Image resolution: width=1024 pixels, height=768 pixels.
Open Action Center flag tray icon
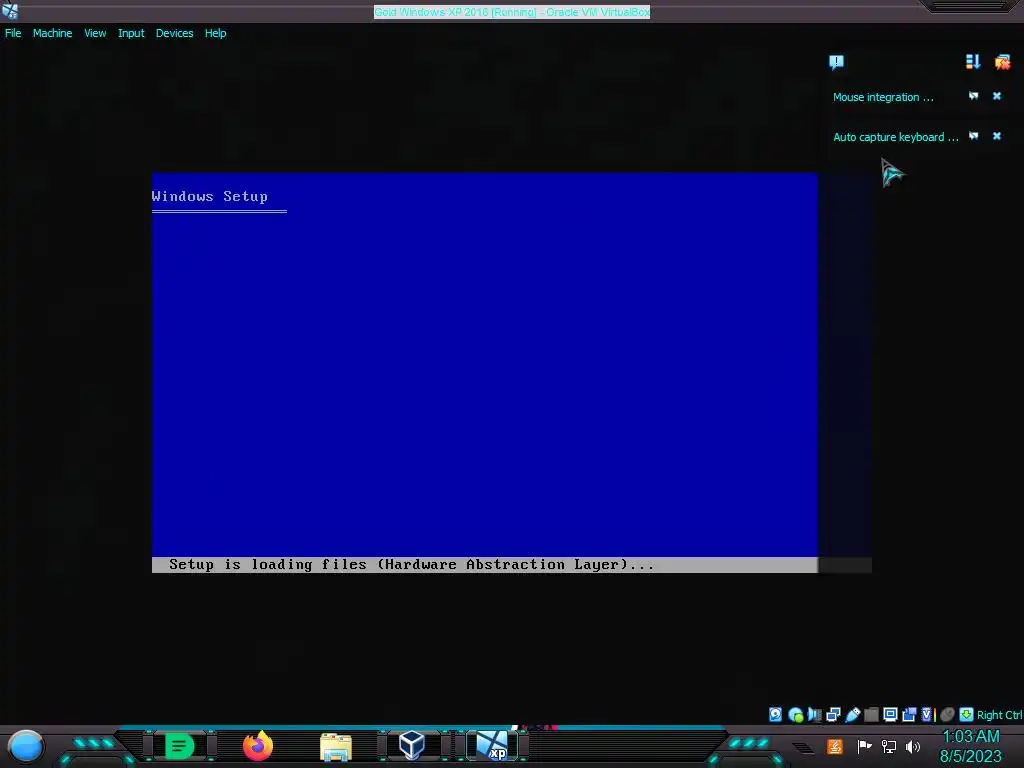pyautogui.click(x=864, y=746)
